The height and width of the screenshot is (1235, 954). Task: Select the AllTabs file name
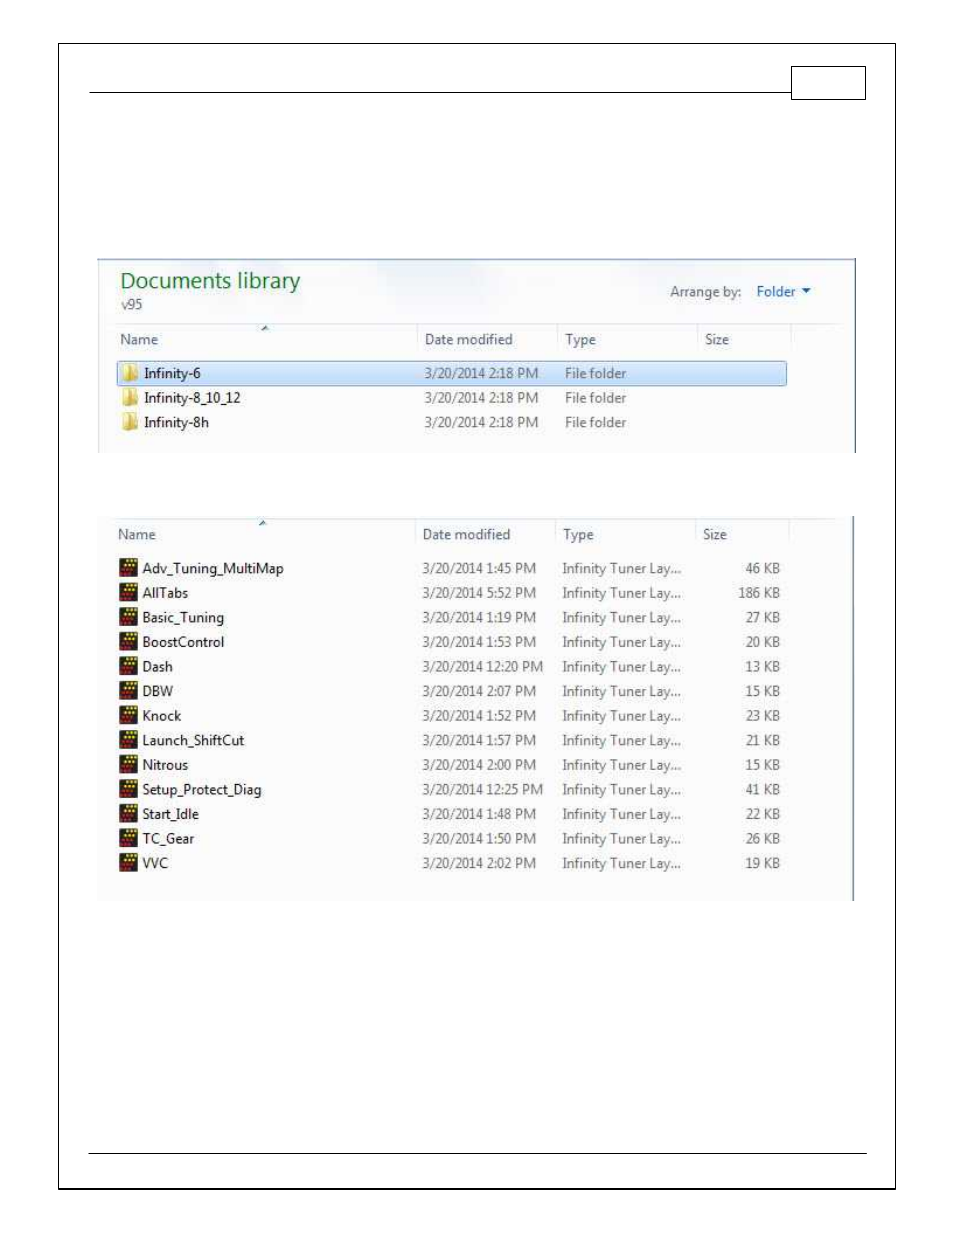165,593
